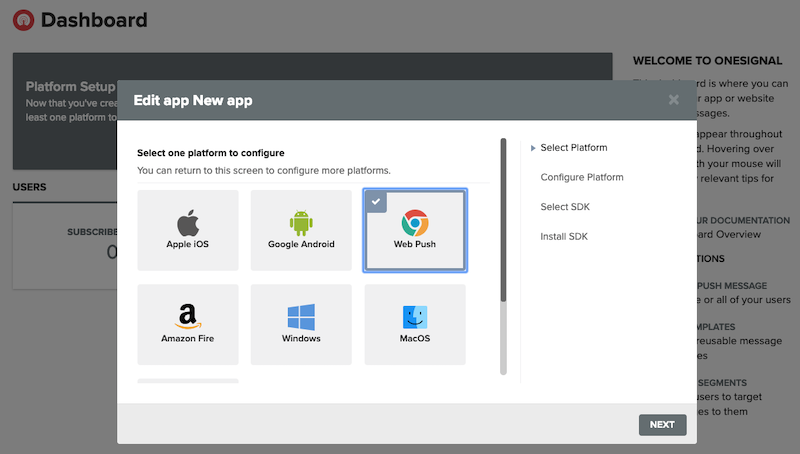Click the Select Platform arrow indicator

click(533, 148)
